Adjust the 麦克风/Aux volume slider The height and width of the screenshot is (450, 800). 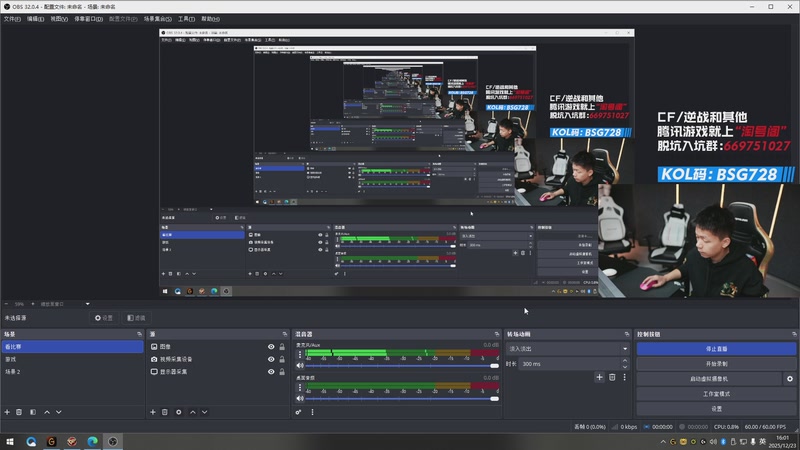click(x=402, y=365)
